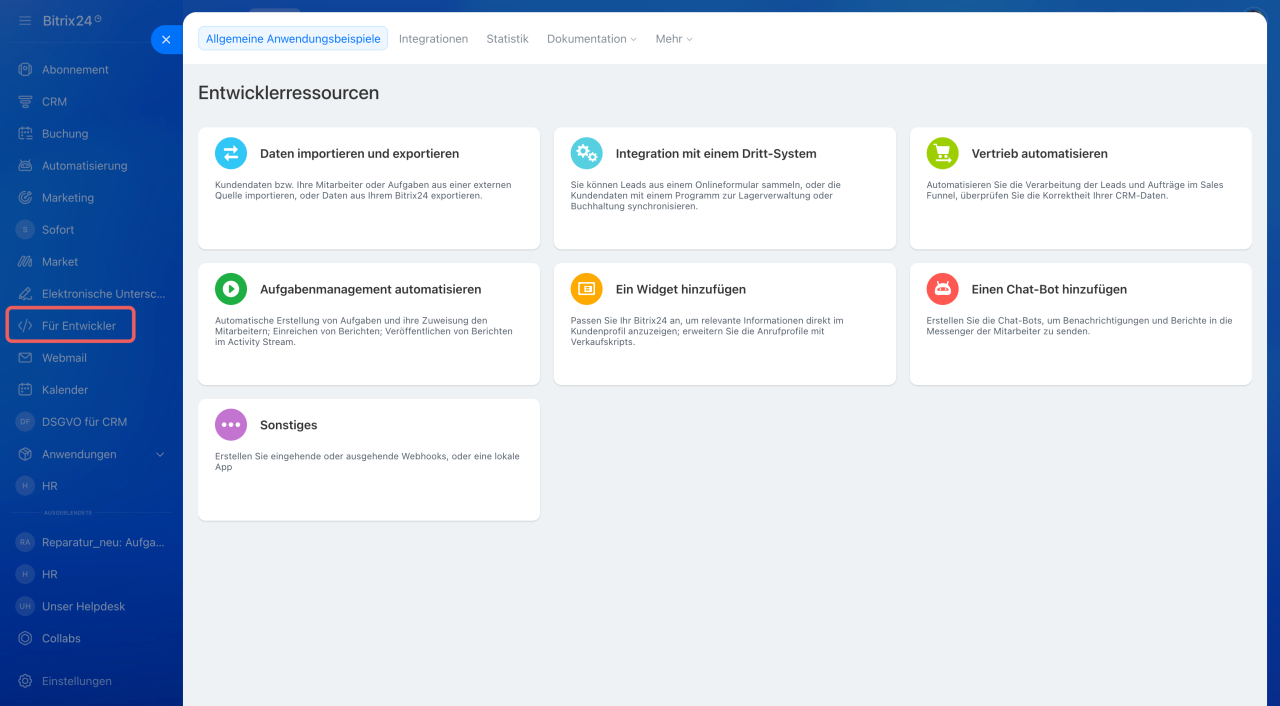The image size is (1280, 706).
Task: Go to Abonnement in sidebar
Action: [x=75, y=70]
